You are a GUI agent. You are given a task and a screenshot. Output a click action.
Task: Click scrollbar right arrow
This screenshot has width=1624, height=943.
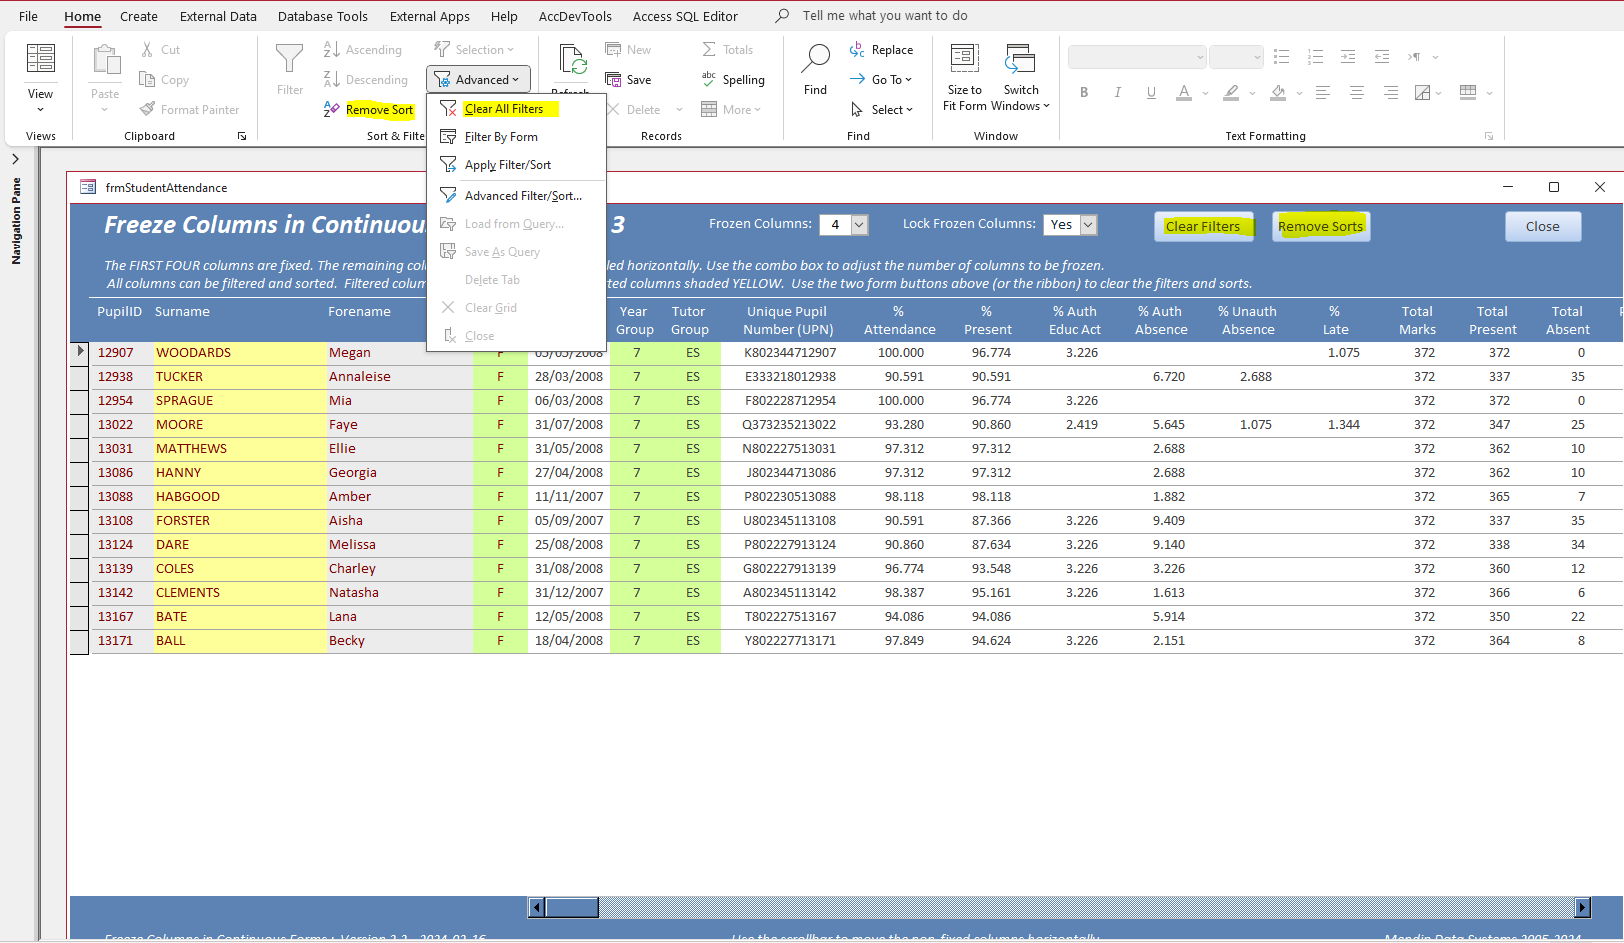1582,907
